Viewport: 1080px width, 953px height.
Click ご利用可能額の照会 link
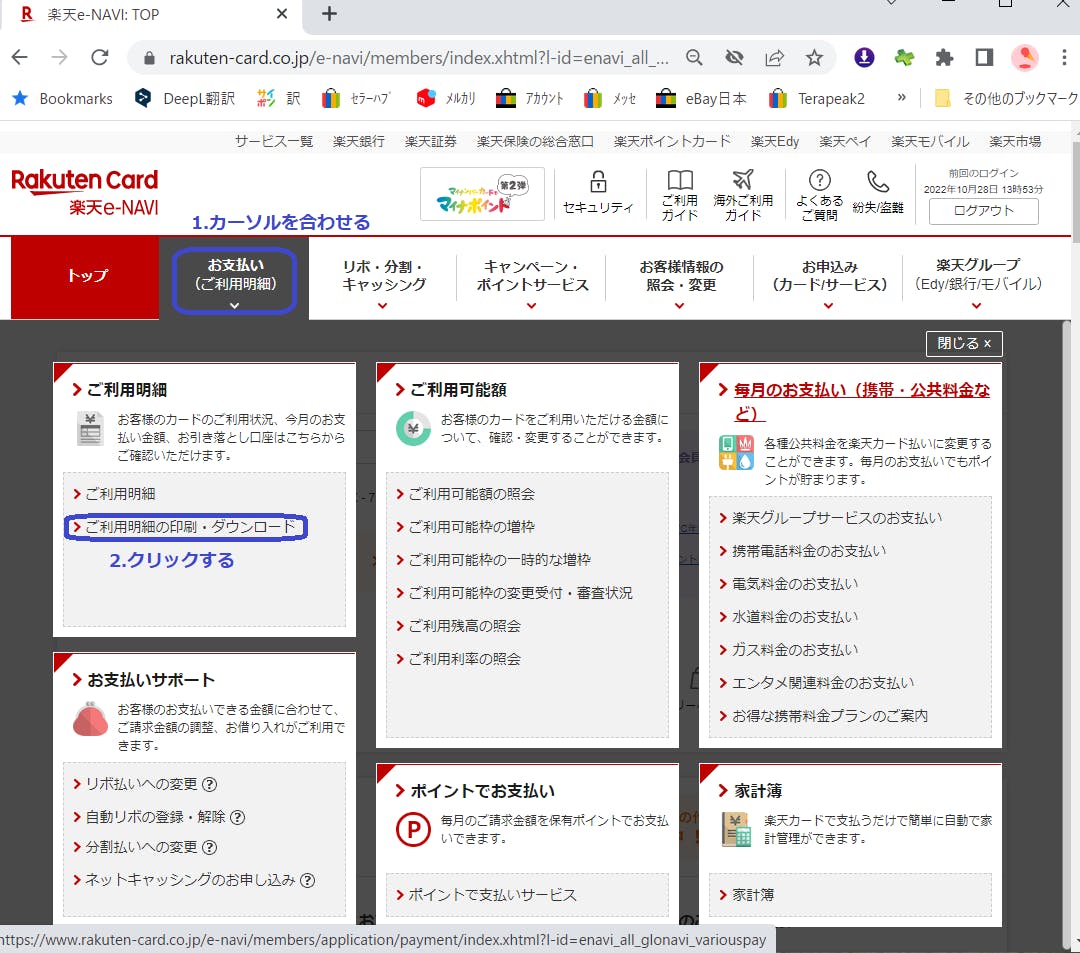[471, 494]
